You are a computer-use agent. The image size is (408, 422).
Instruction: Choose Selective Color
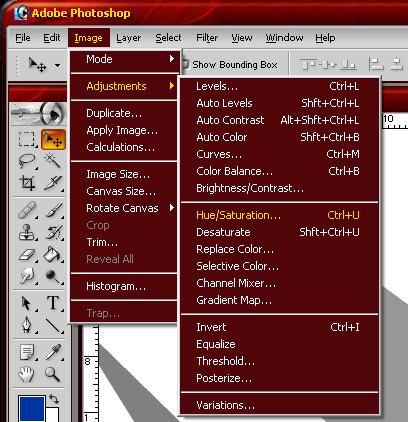click(x=279, y=266)
